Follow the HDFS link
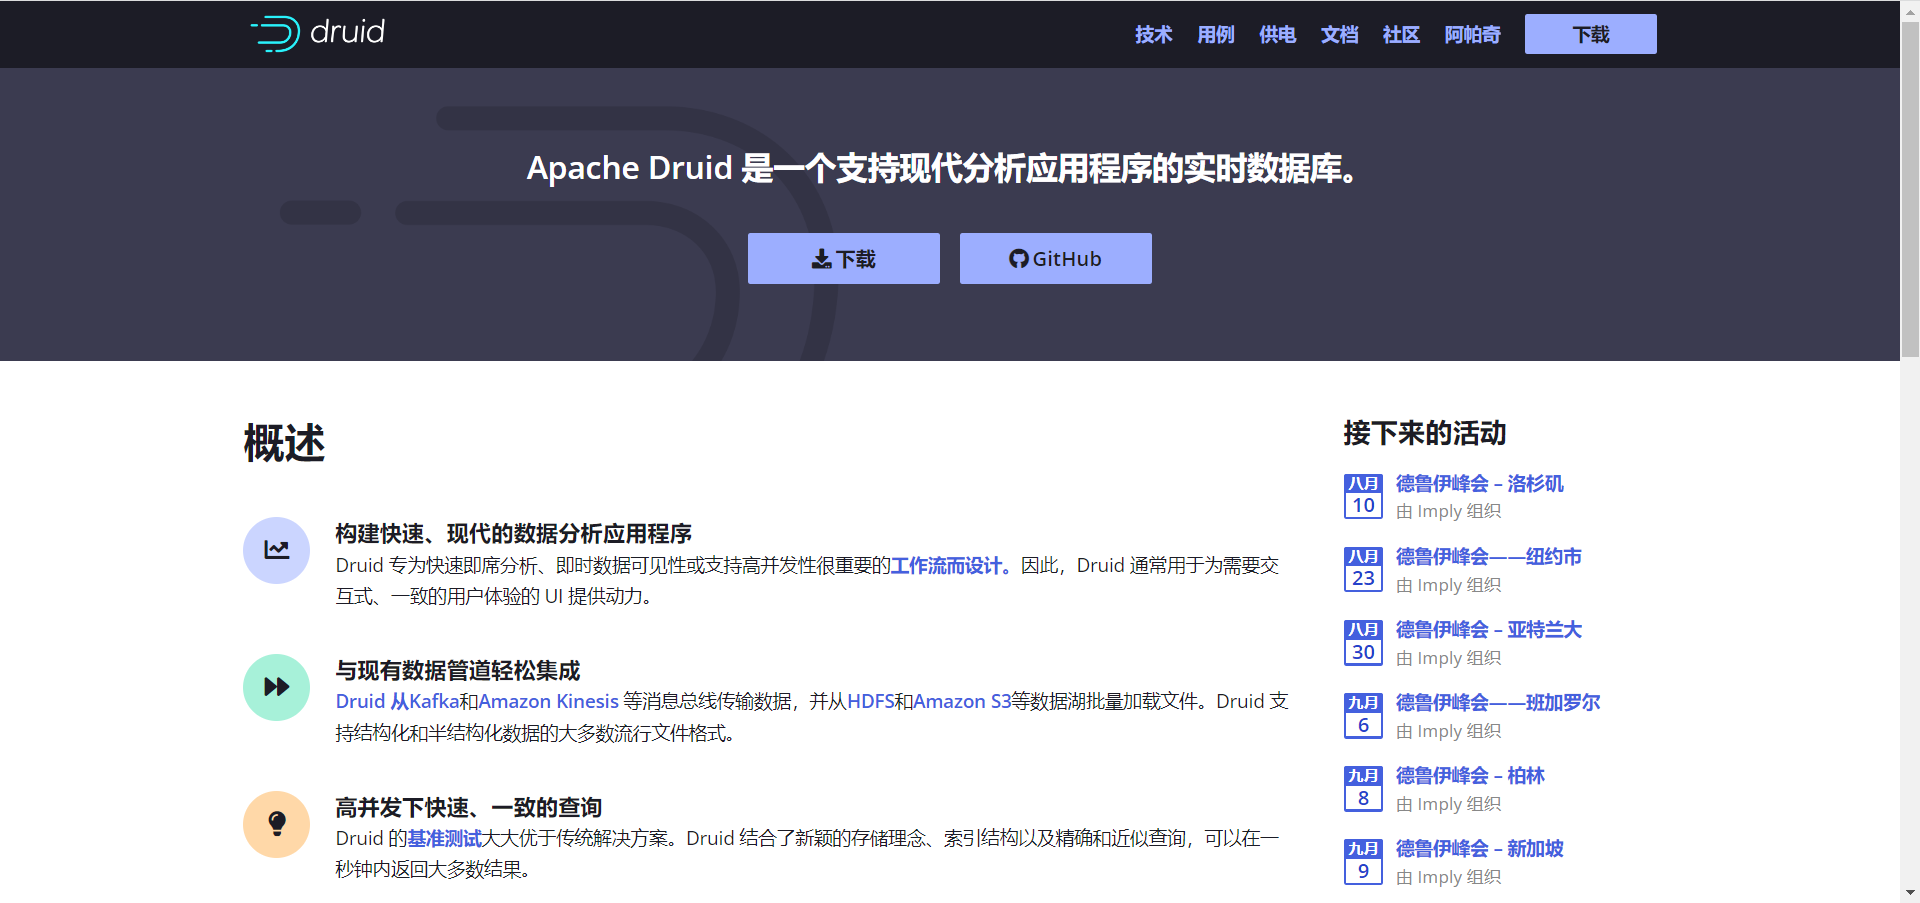The width and height of the screenshot is (1920, 903). click(871, 702)
